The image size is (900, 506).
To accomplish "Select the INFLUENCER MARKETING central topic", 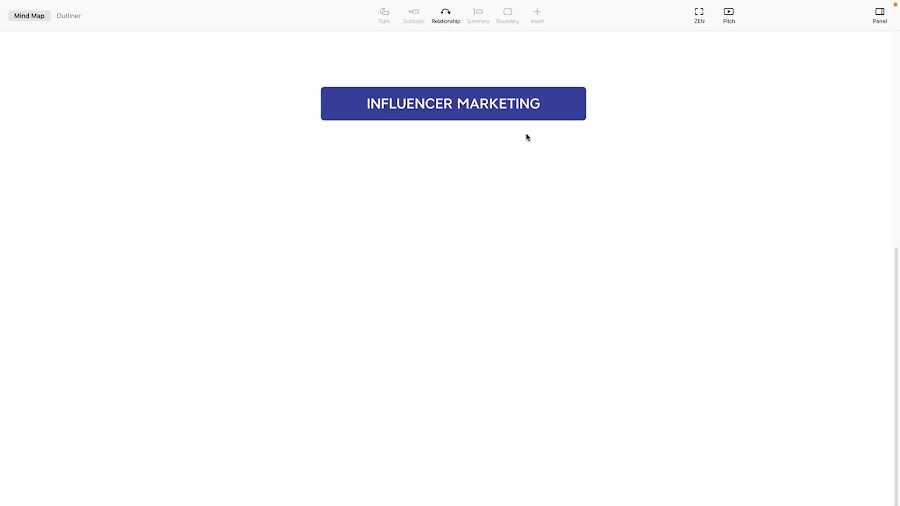I will [x=453, y=104].
